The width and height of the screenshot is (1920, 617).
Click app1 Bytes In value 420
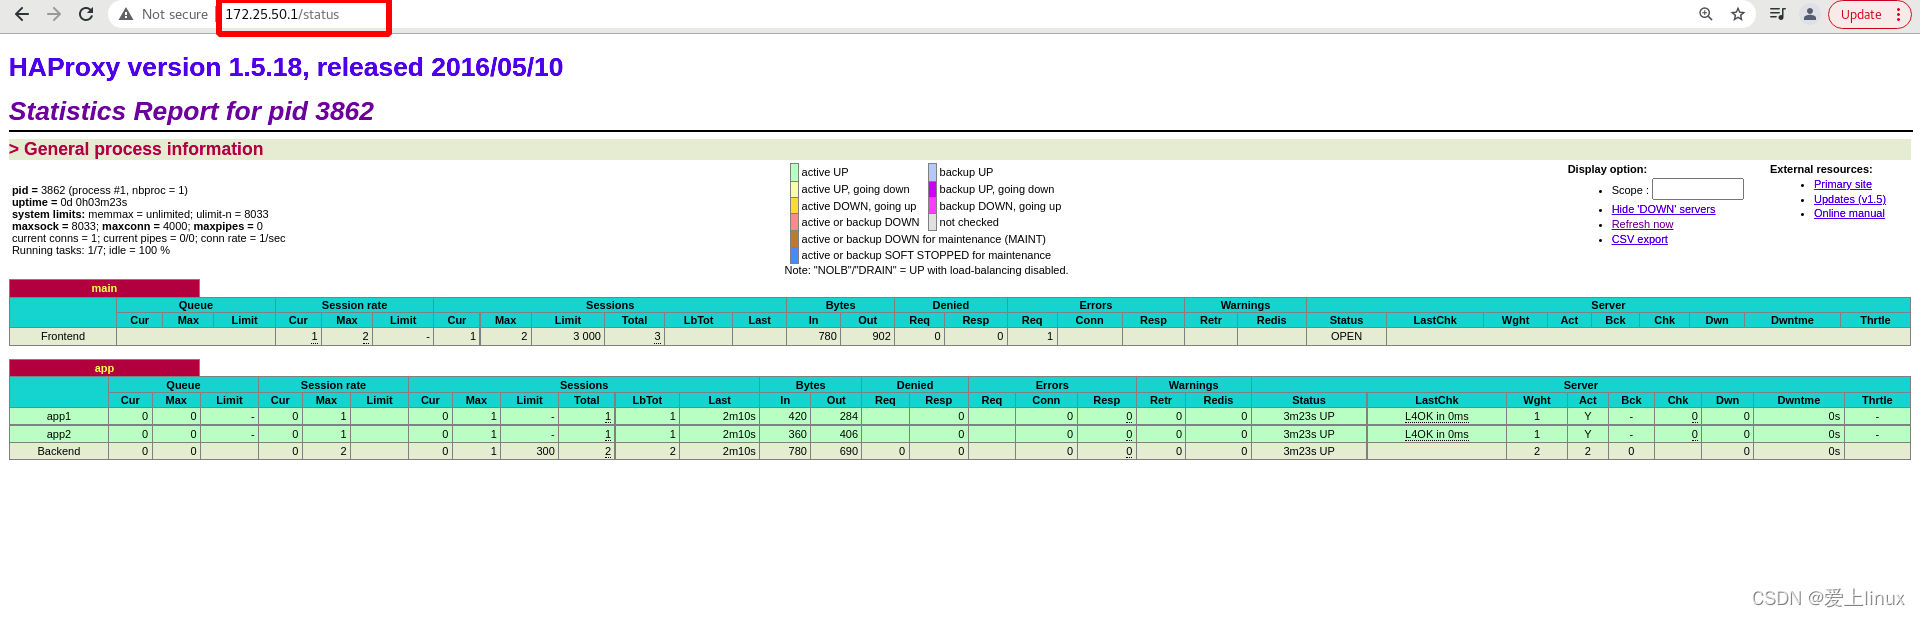coord(797,416)
